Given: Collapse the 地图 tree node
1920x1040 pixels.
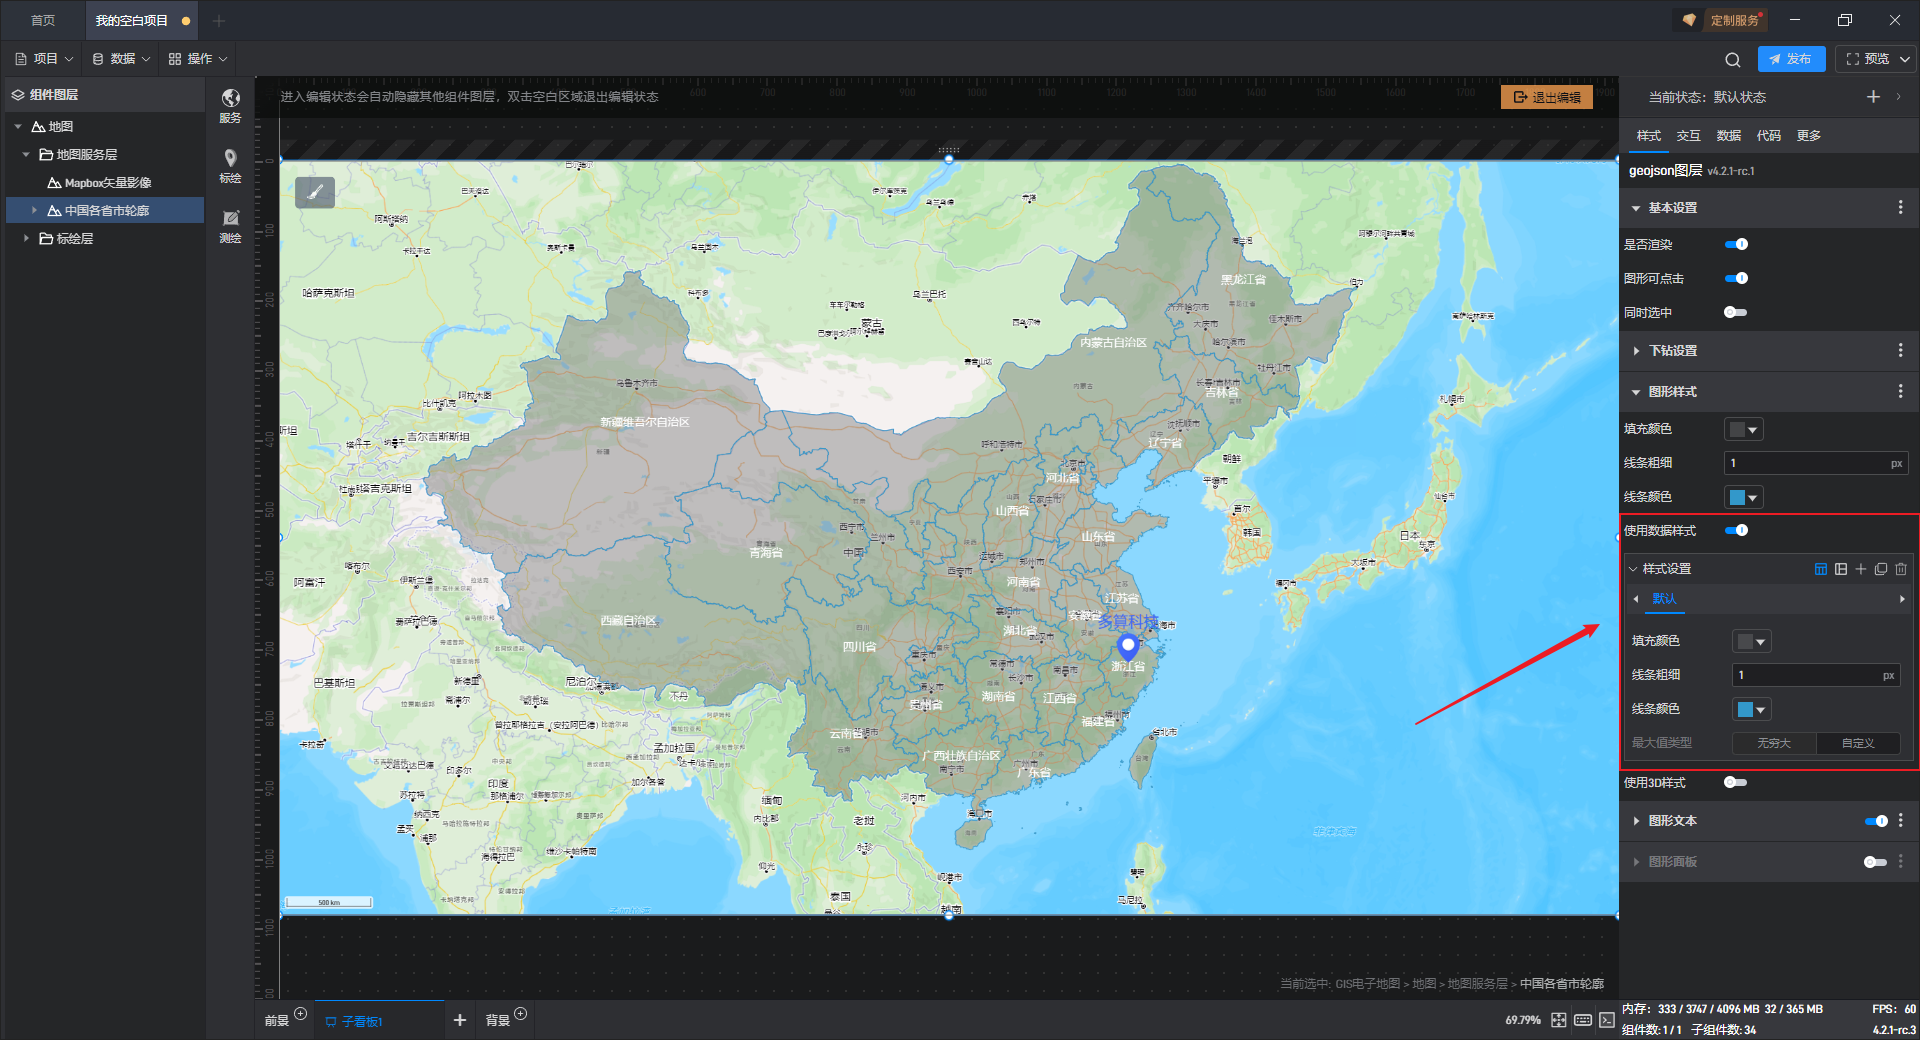Looking at the screenshot, I should click(x=18, y=127).
